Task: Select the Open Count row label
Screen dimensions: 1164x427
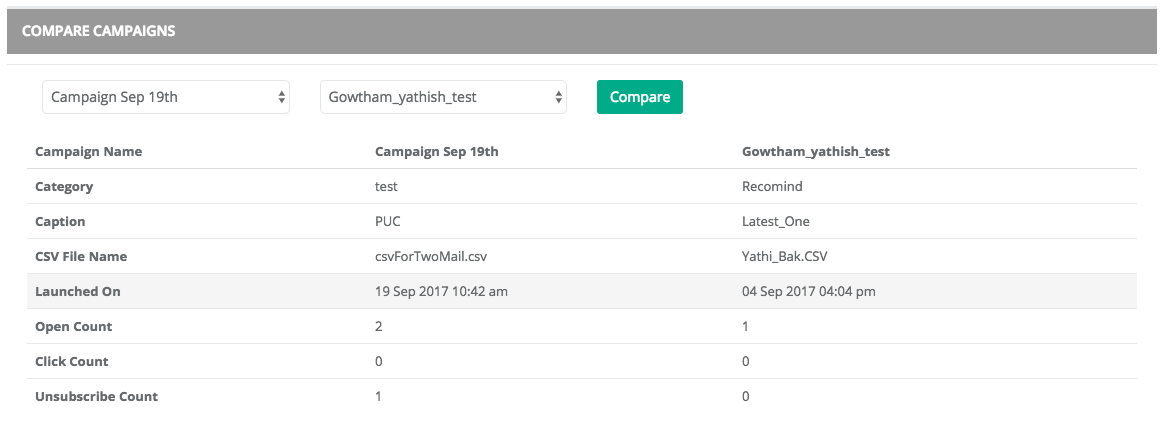Action: coord(74,327)
